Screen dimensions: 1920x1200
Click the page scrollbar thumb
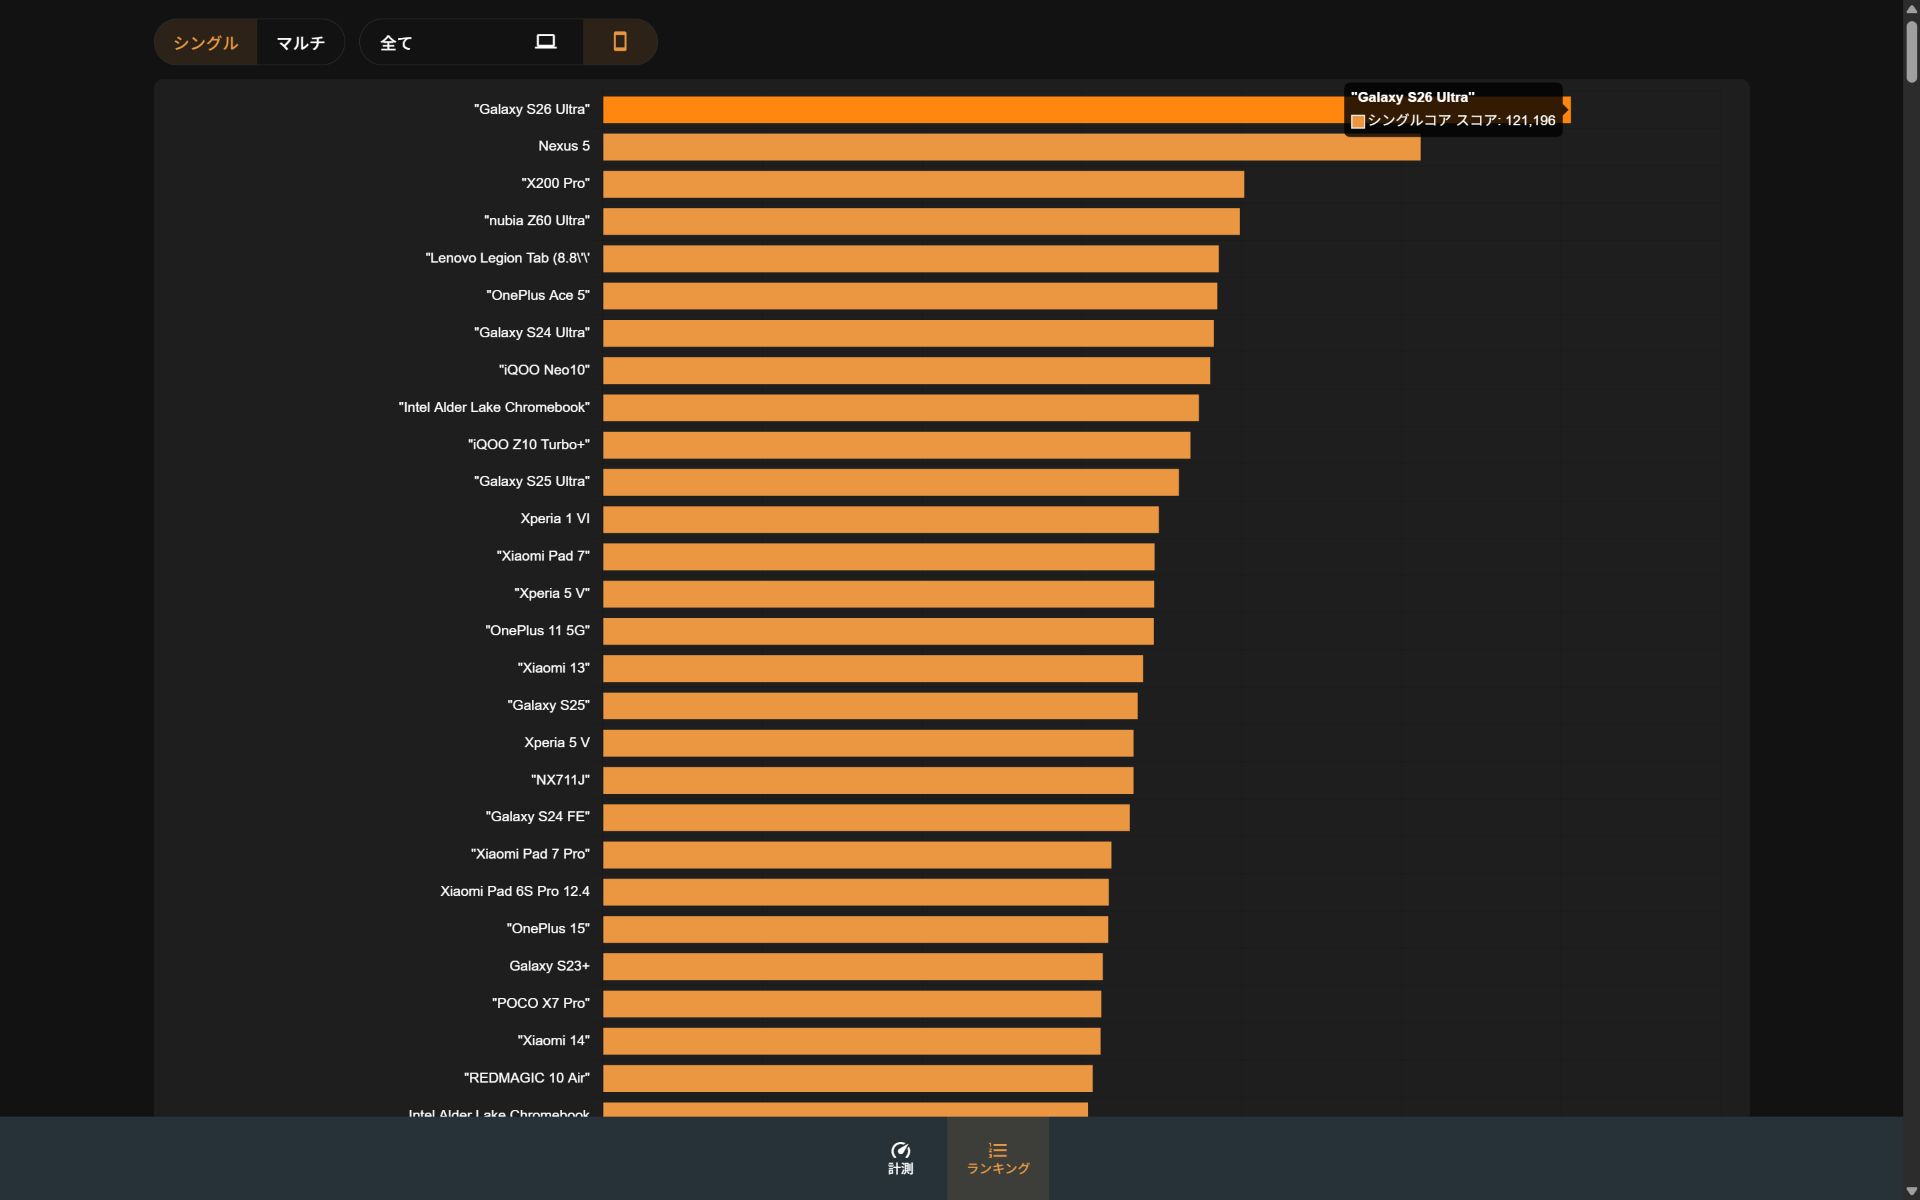coord(1911,50)
